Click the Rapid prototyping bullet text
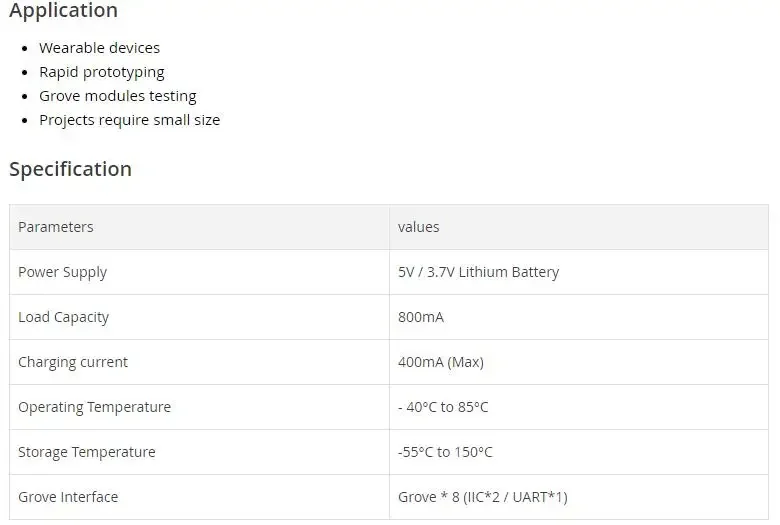This screenshot has height=525, width=780. [101, 72]
